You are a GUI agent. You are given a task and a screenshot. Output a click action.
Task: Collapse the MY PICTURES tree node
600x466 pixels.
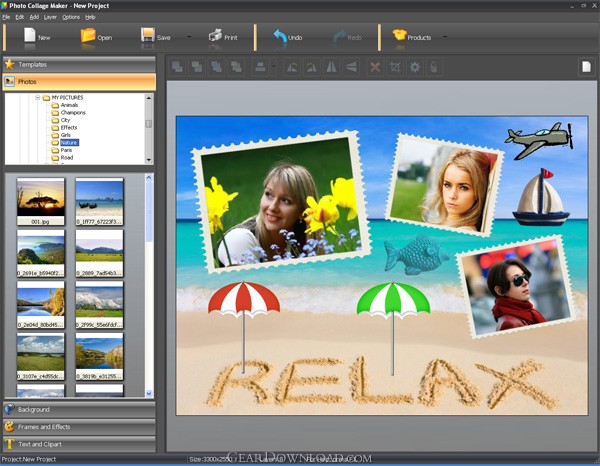coord(37,97)
